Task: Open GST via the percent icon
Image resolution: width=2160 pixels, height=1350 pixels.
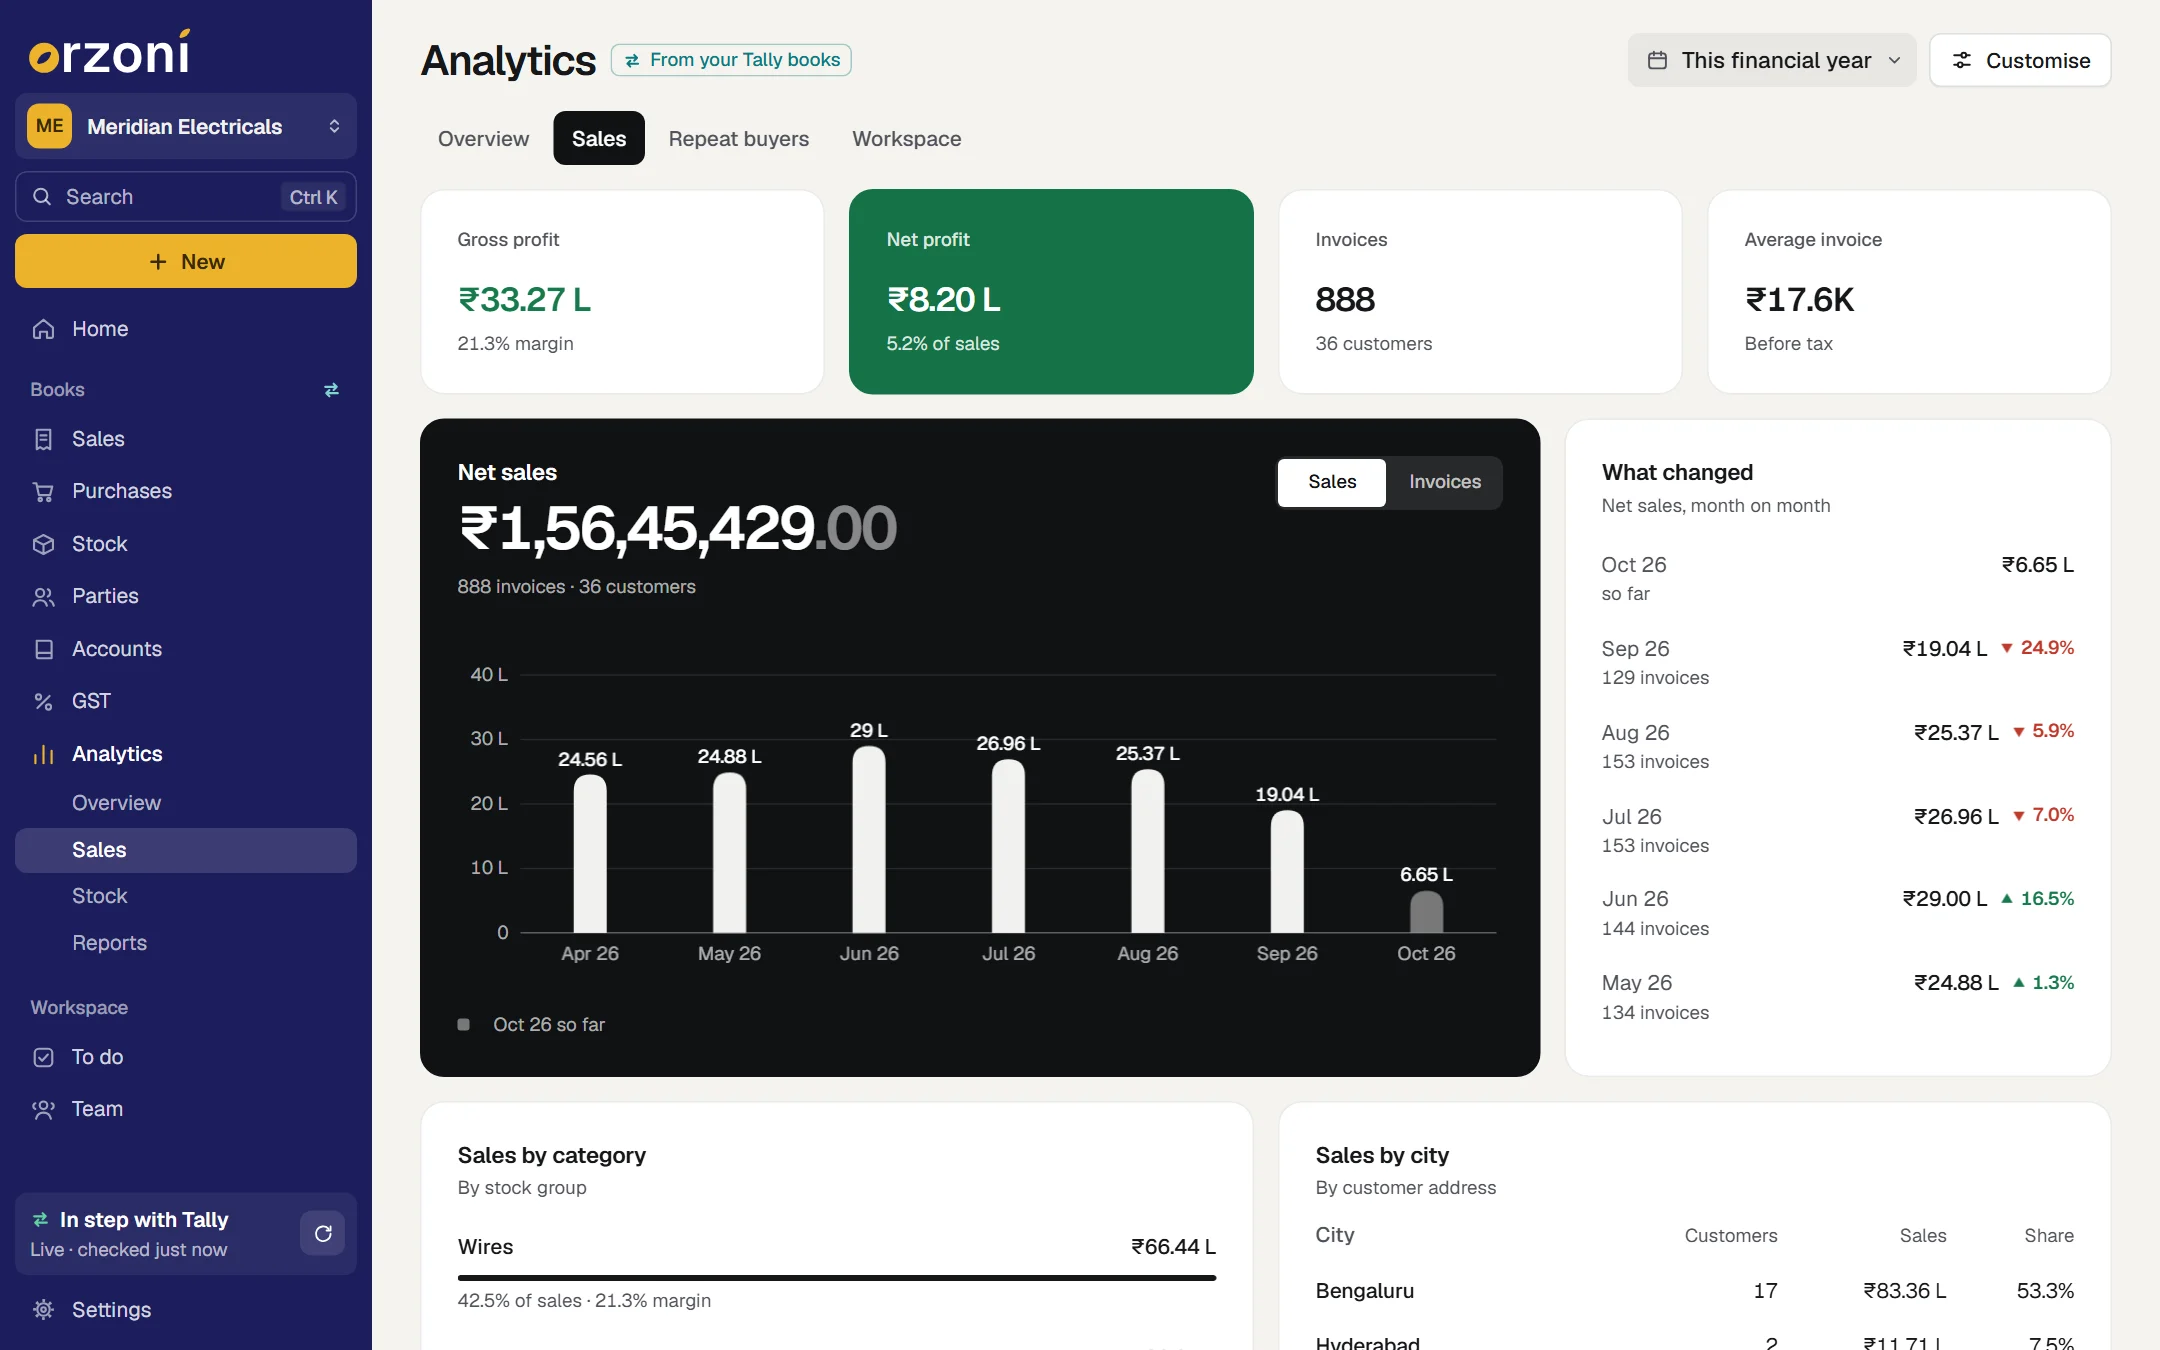Action: click(x=43, y=701)
